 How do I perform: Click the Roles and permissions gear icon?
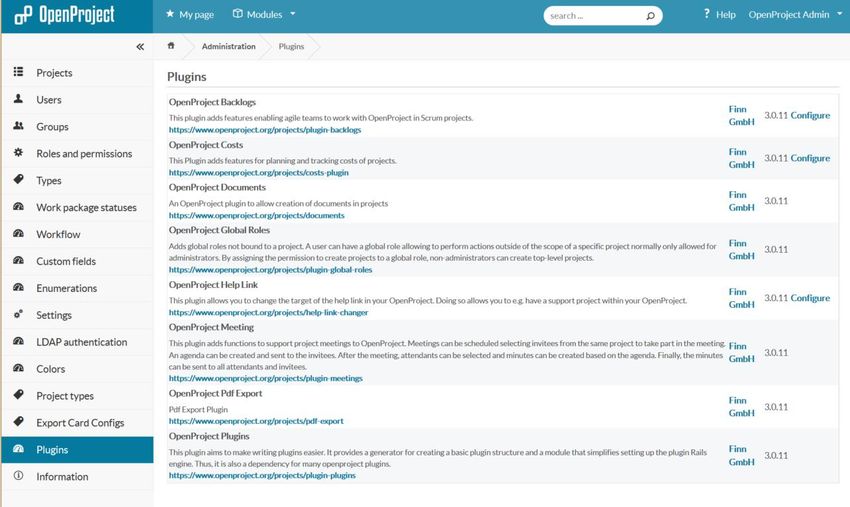tap(18, 152)
